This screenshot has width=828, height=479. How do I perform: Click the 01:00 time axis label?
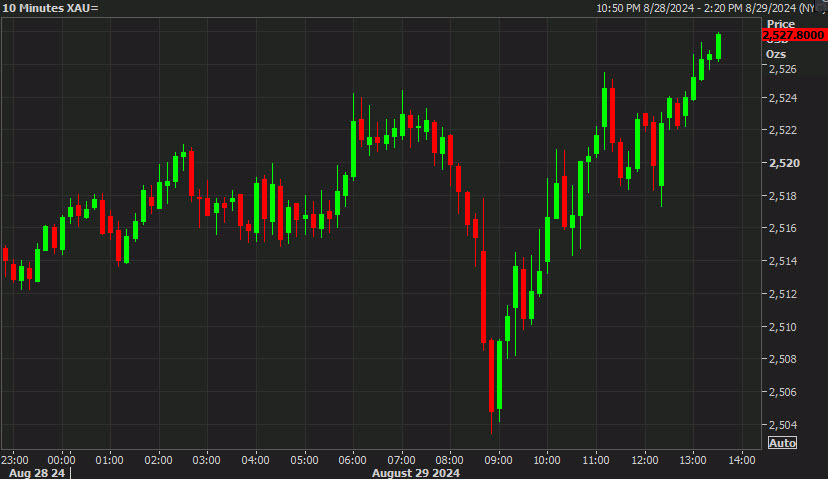[x=109, y=460]
